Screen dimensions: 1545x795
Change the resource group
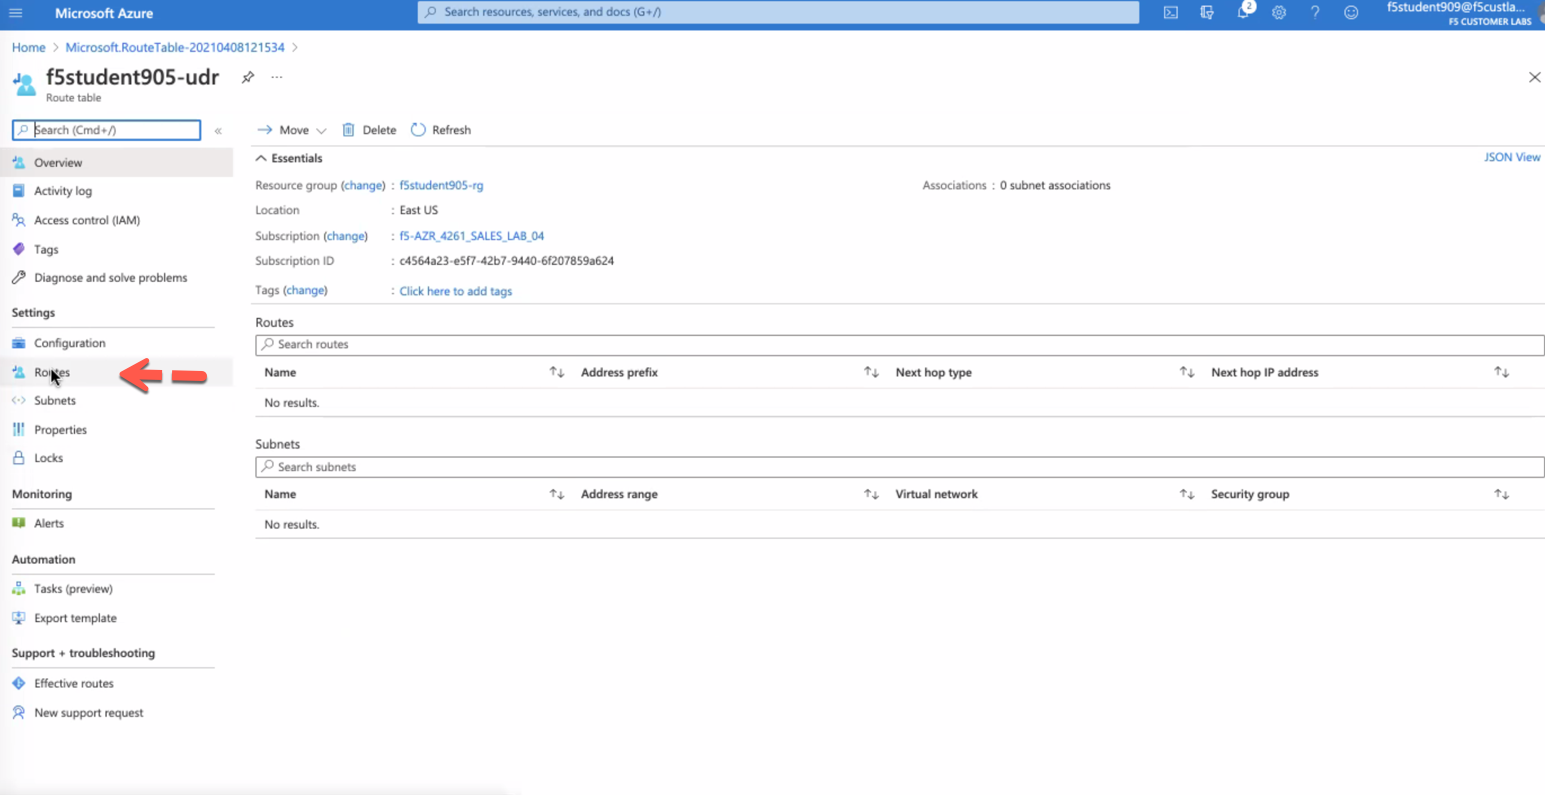tap(363, 185)
